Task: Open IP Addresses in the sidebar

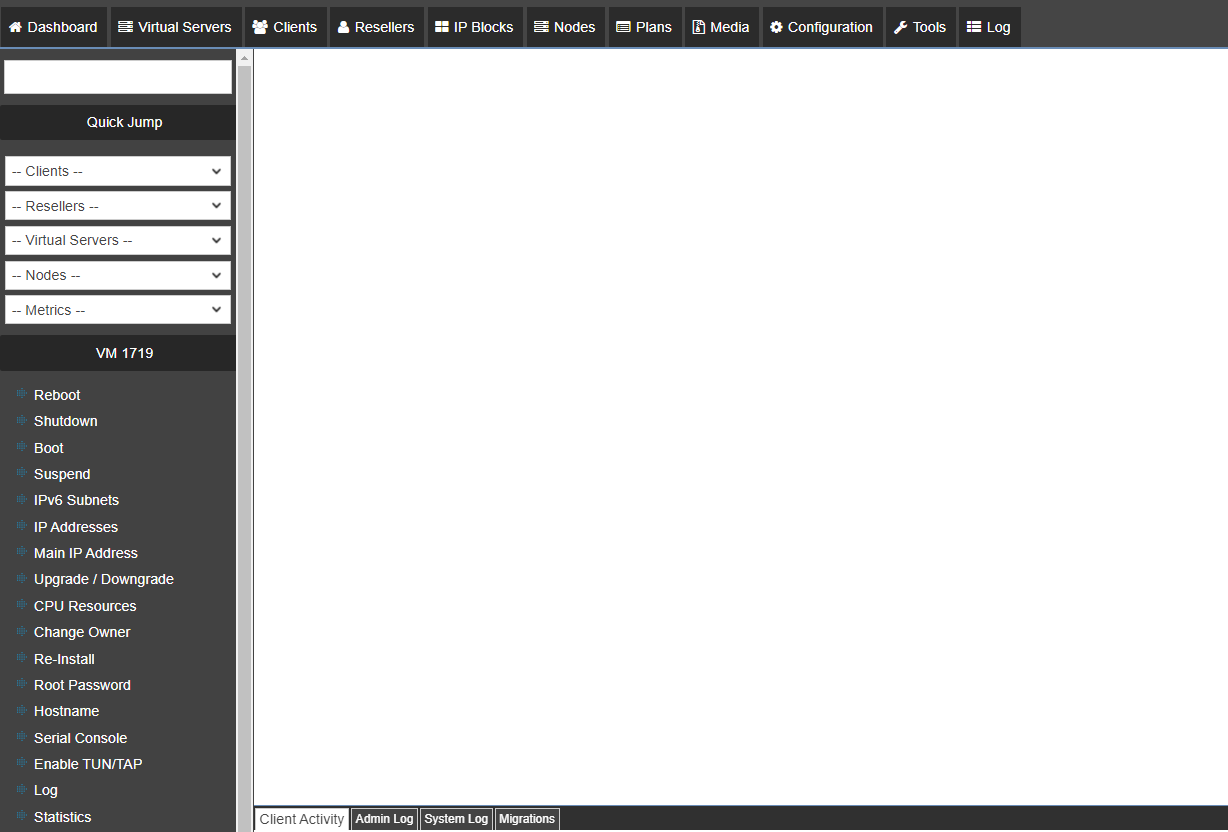Action: pos(76,527)
